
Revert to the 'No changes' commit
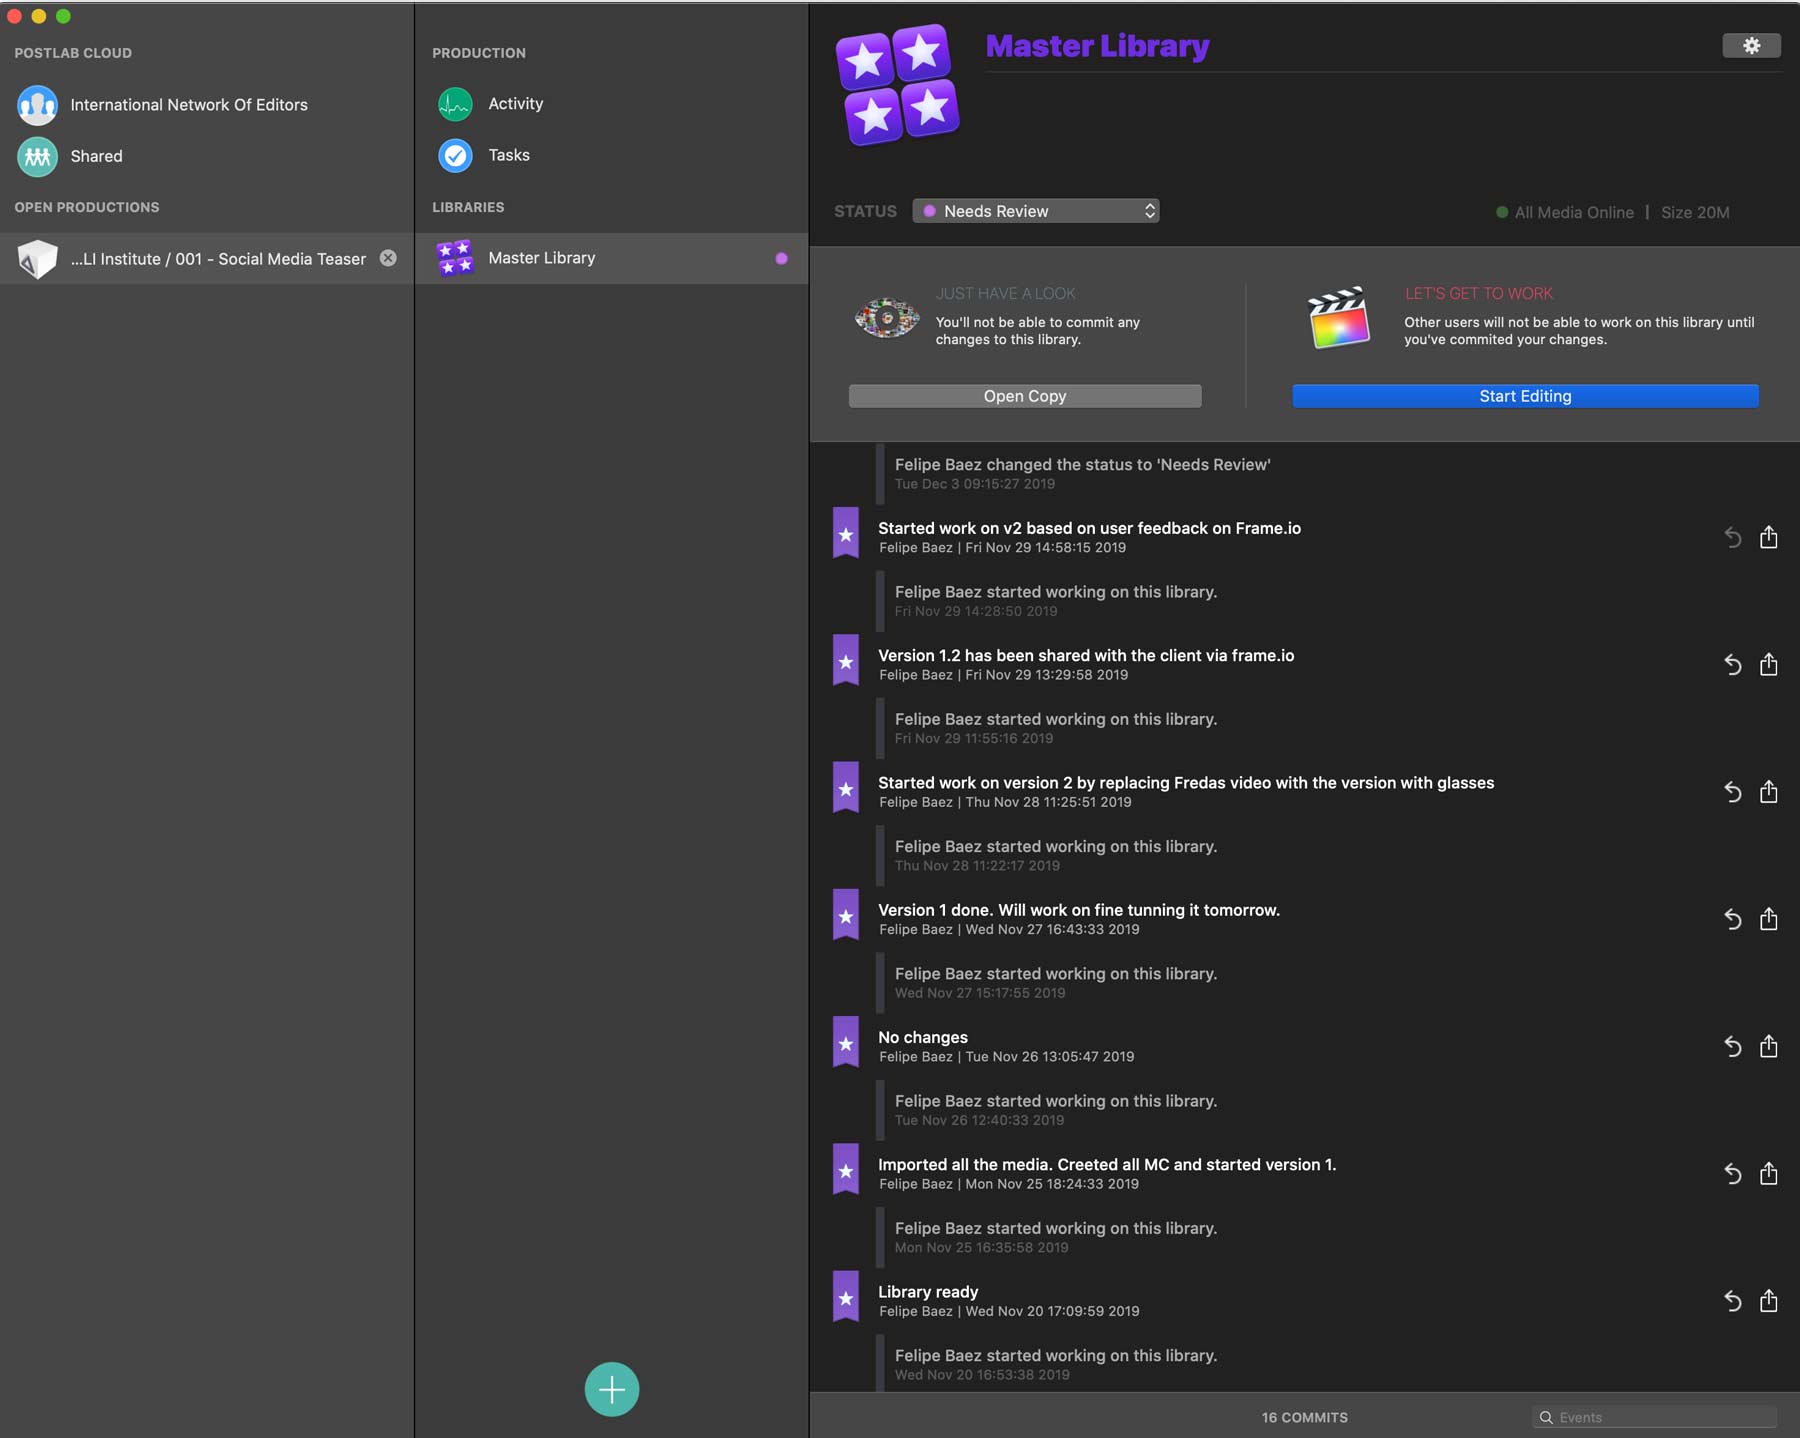(1733, 1046)
